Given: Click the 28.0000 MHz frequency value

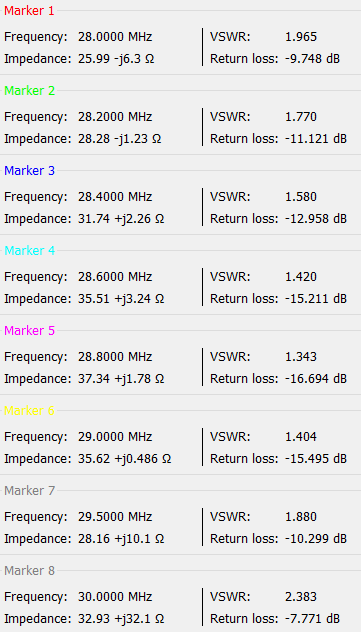Looking at the screenshot, I should (115, 37).
